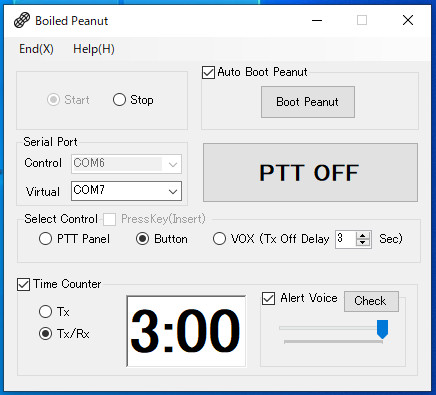Toggle the Alert Voice checkbox
436x395 pixels.
[x=268, y=298]
